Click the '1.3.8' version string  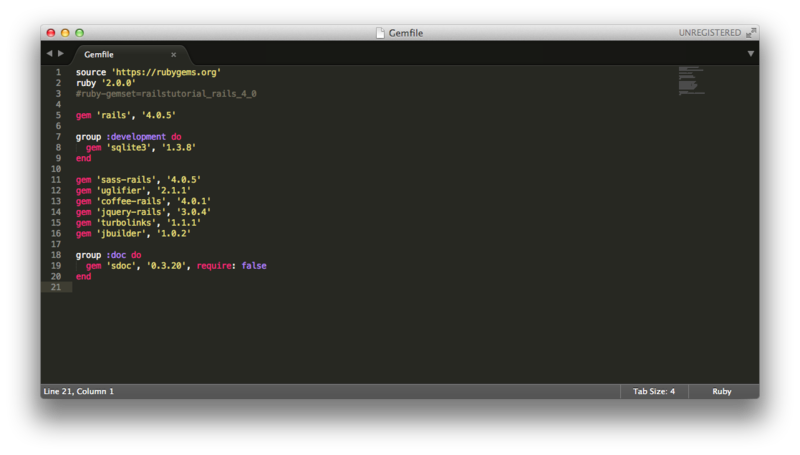click(179, 147)
